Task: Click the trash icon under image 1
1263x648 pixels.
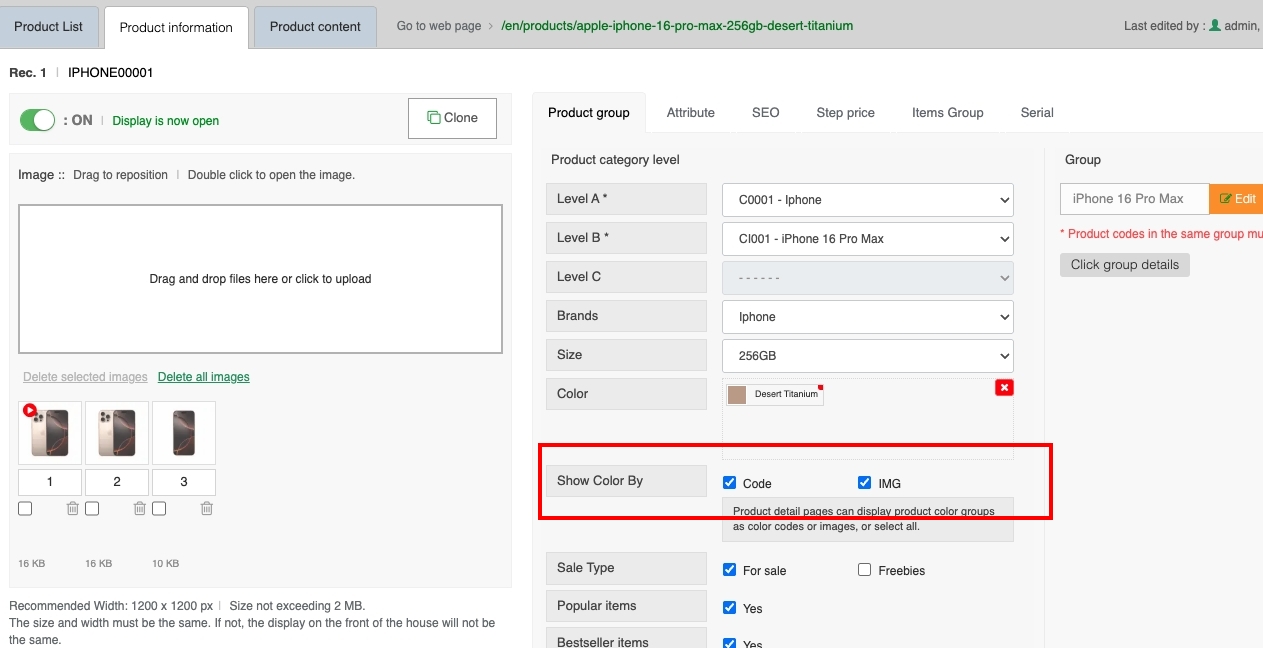Action: click(73, 509)
